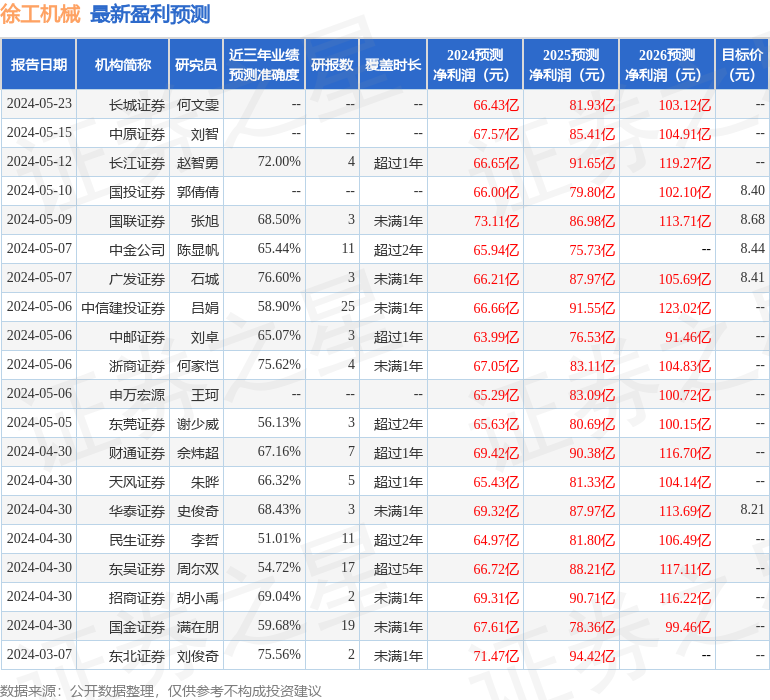Click institution 天风证券
This screenshot has width=770, height=700.
coord(137,482)
